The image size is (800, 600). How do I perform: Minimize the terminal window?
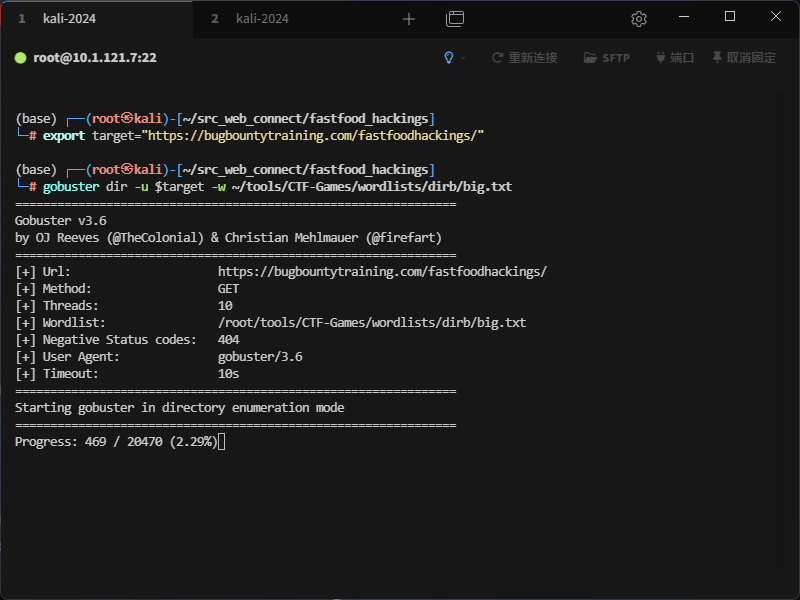pyautogui.click(x=684, y=17)
